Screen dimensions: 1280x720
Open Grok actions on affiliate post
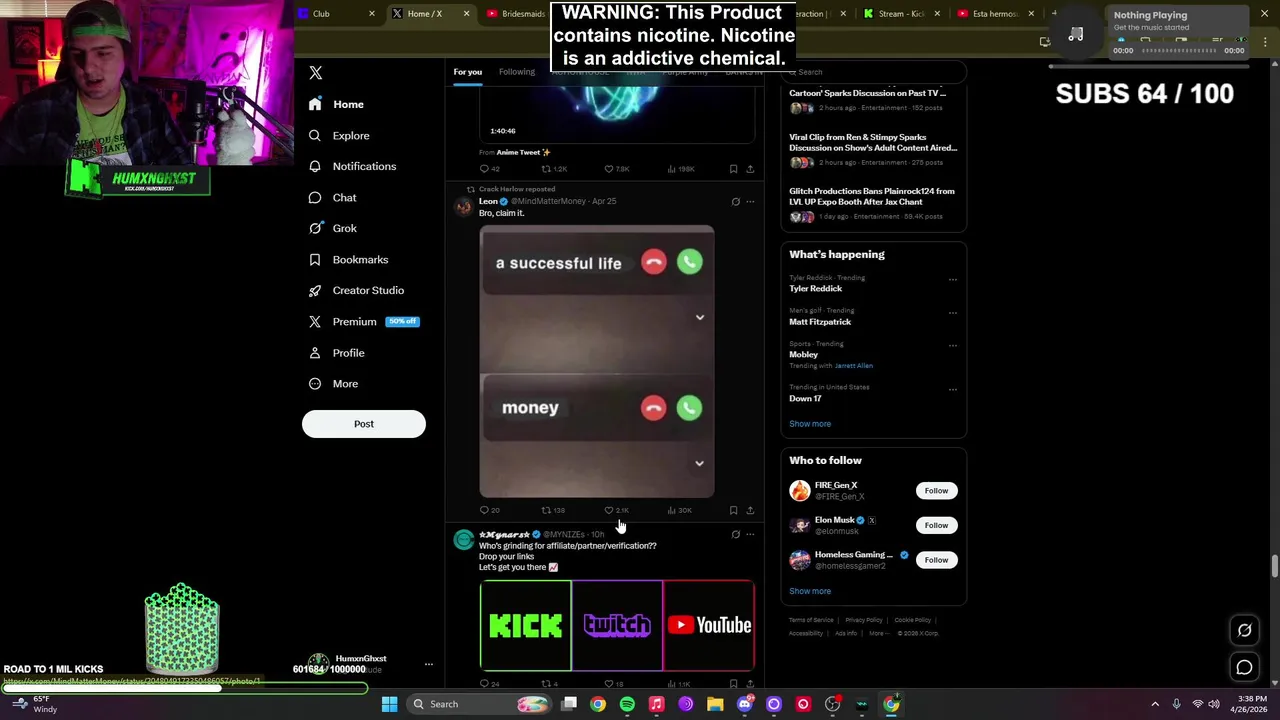[x=735, y=534]
